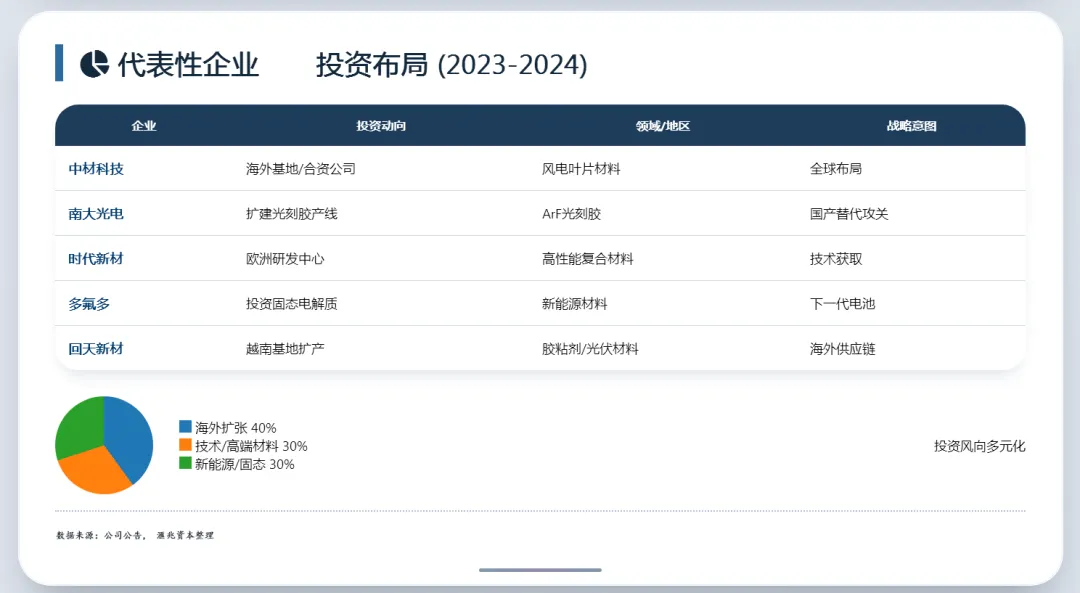The image size is (1080, 593).
Task: Click the 投资固态电解质 cell
Action: (x=292, y=304)
